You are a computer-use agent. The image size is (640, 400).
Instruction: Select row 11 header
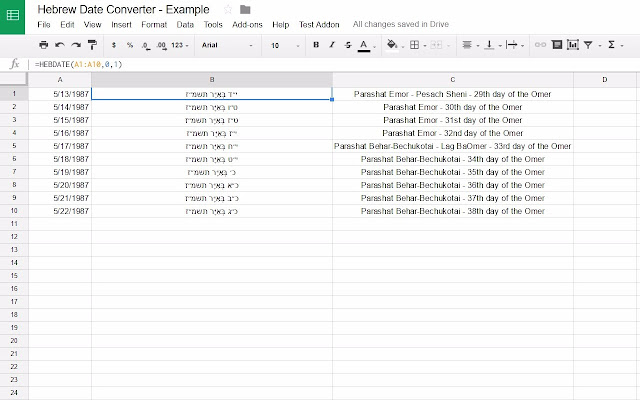point(14,224)
